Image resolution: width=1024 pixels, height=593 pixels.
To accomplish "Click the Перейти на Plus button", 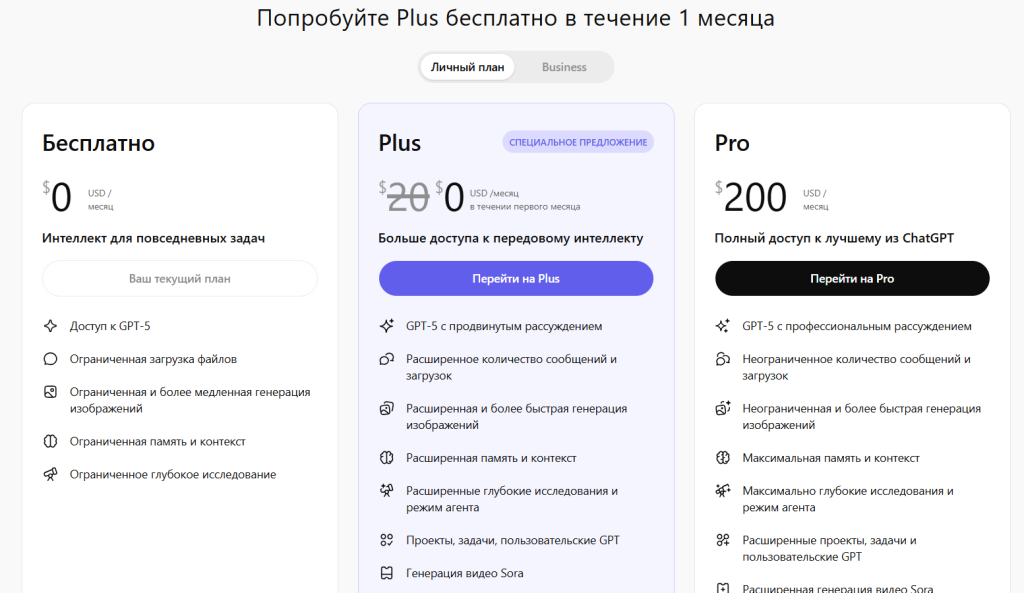I will coord(516,278).
